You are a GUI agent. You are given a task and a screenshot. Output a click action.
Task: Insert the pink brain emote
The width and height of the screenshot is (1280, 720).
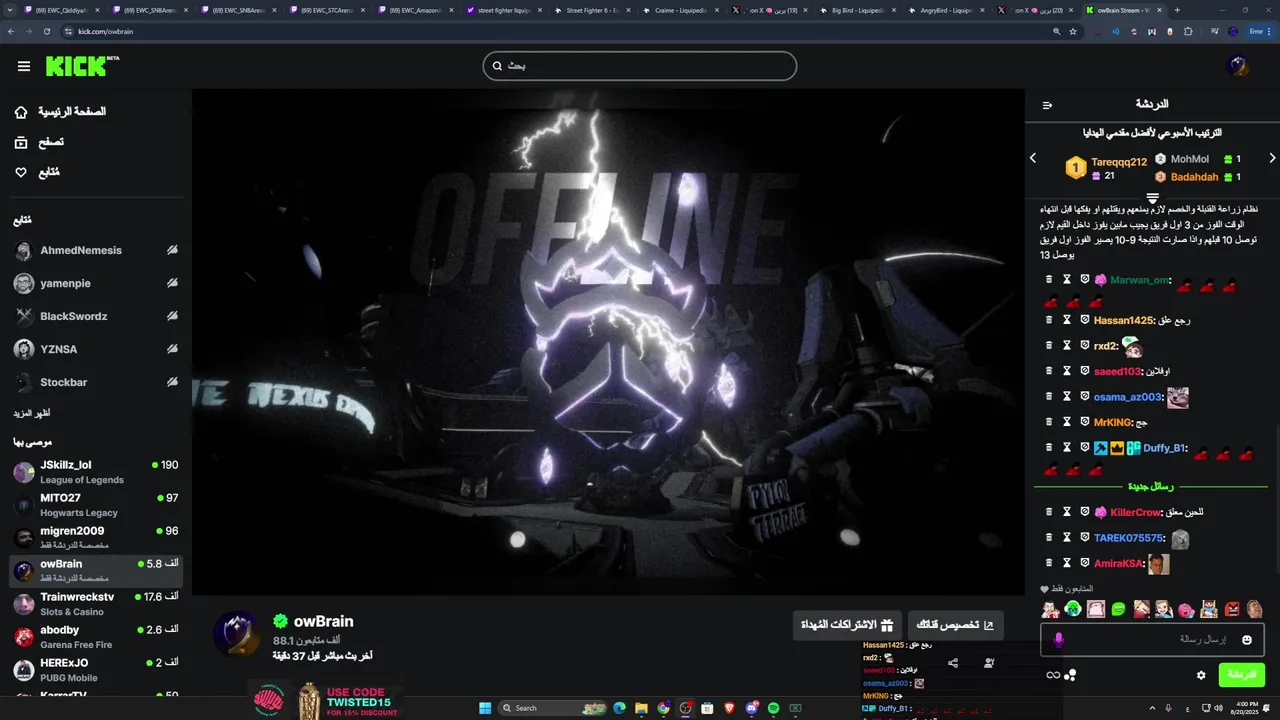pos(1186,608)
